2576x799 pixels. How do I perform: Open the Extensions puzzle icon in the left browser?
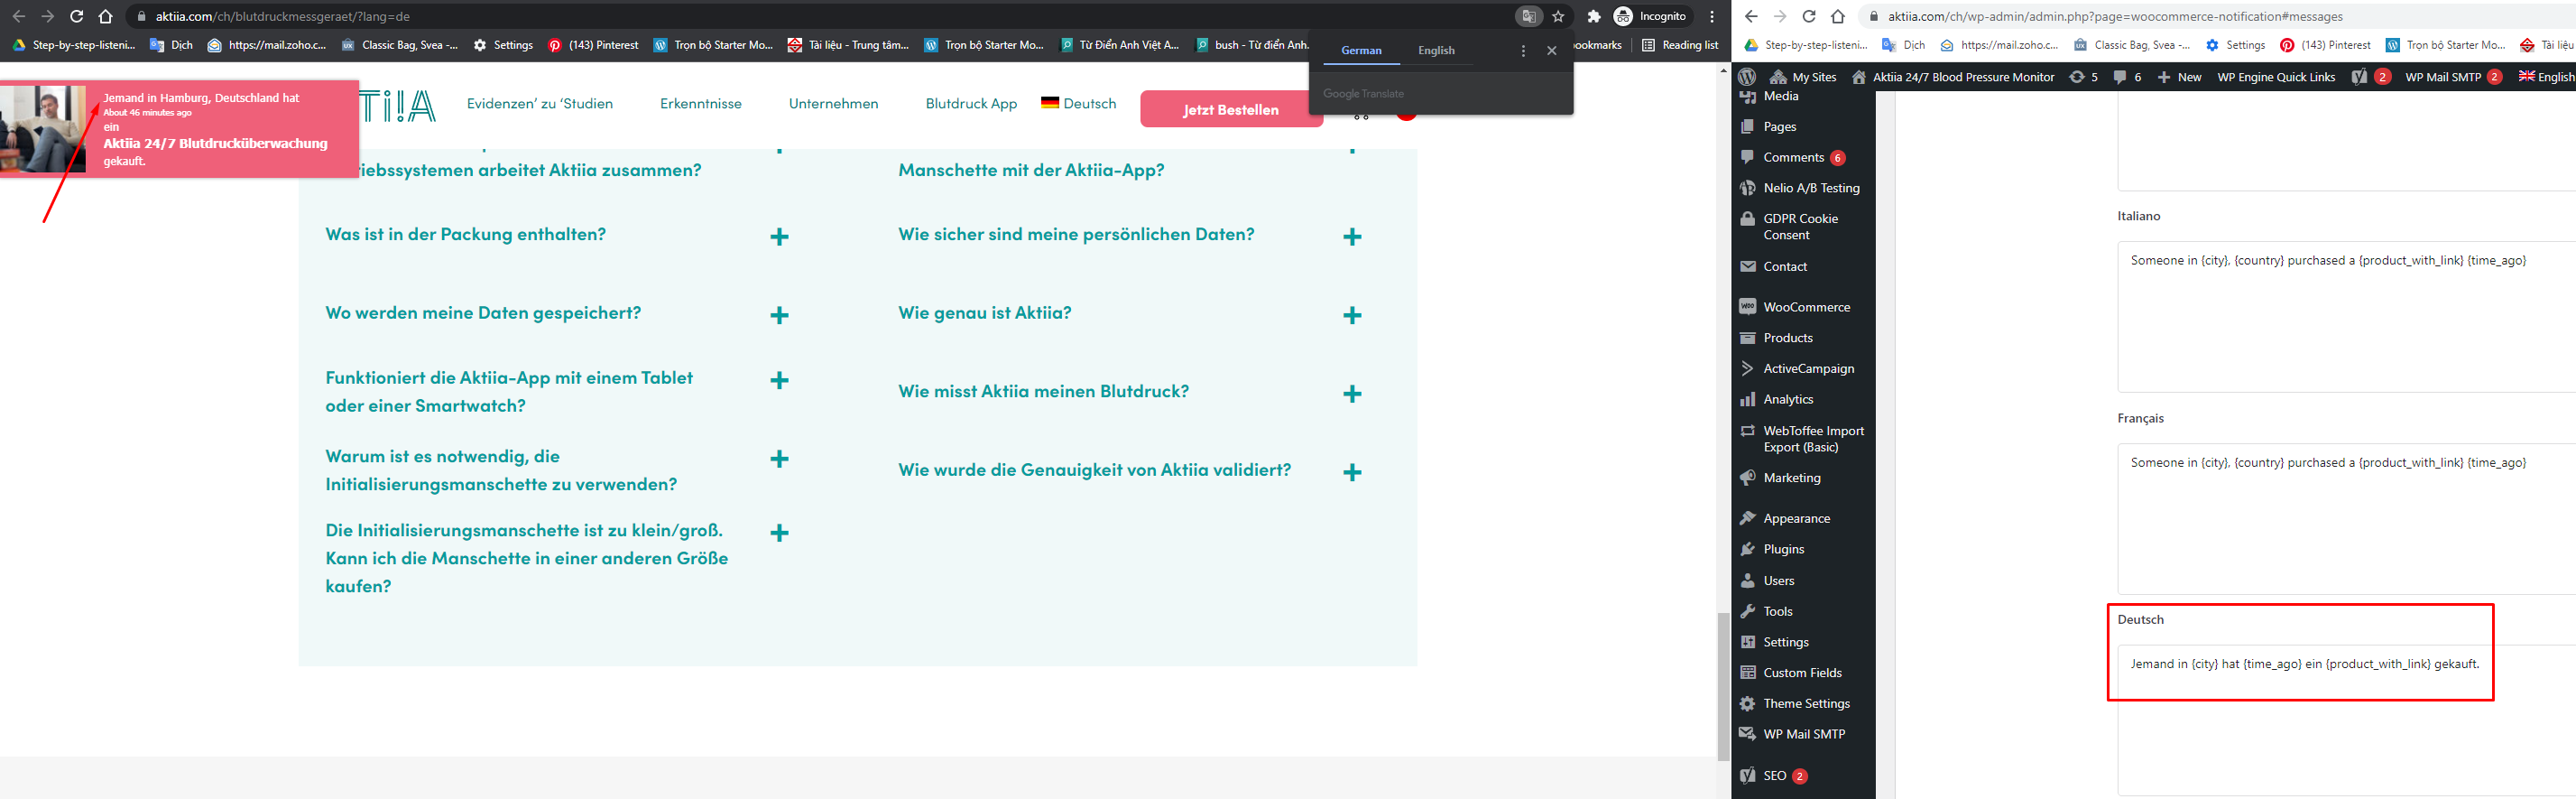[x=1594, y=16]
